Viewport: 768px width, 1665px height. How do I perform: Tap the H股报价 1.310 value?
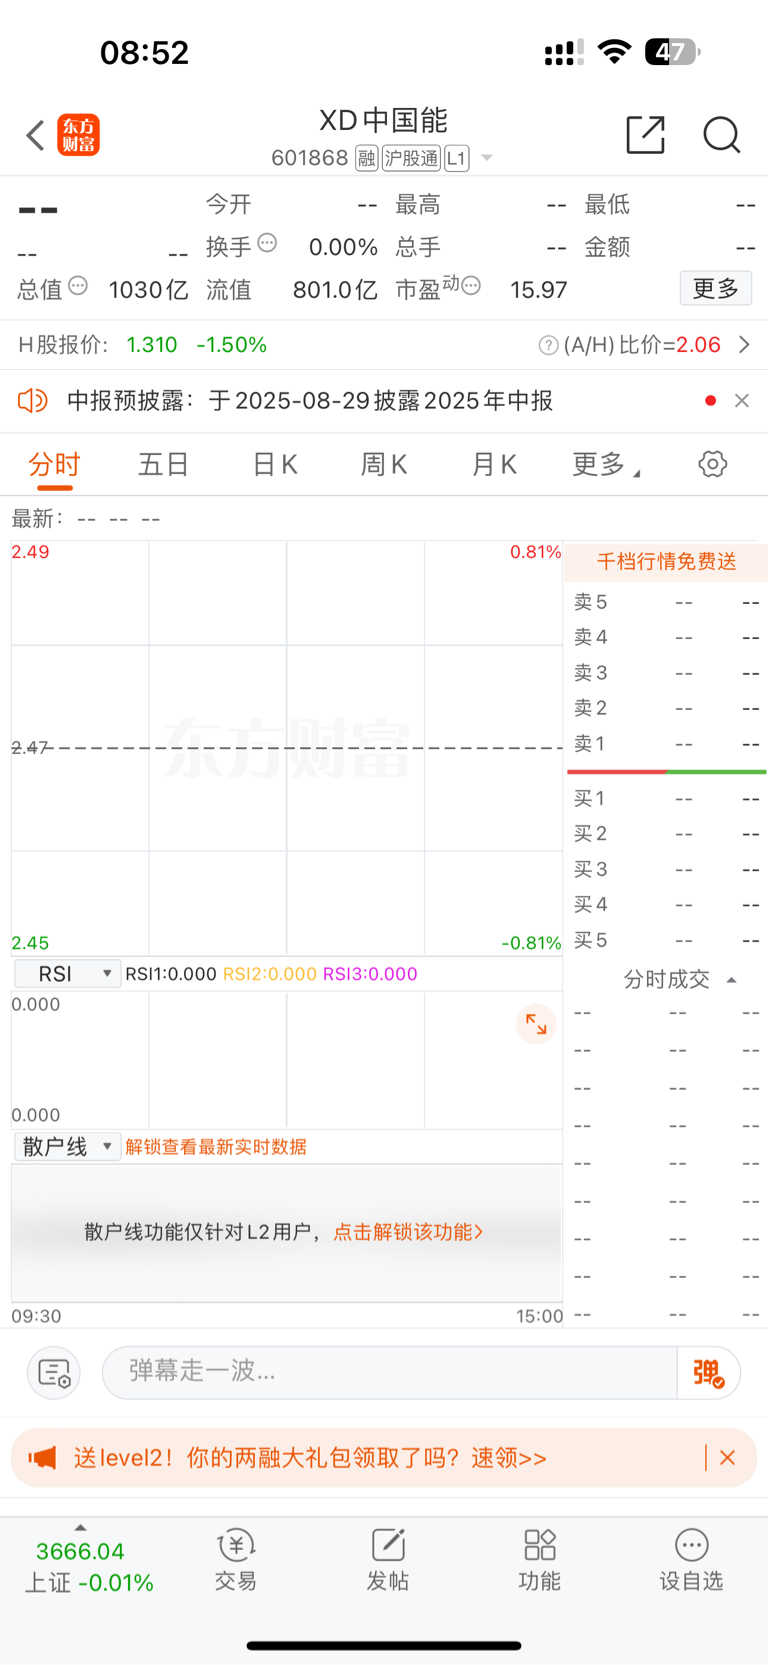coord(152,345)
